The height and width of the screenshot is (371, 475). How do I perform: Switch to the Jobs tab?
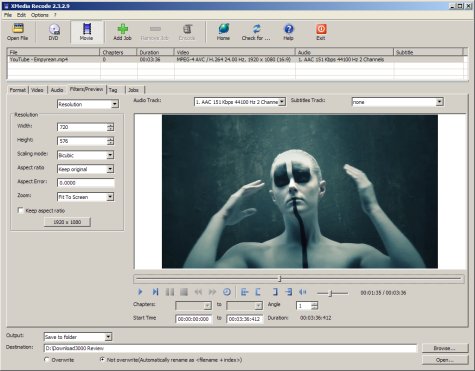(x=133, y=90)
